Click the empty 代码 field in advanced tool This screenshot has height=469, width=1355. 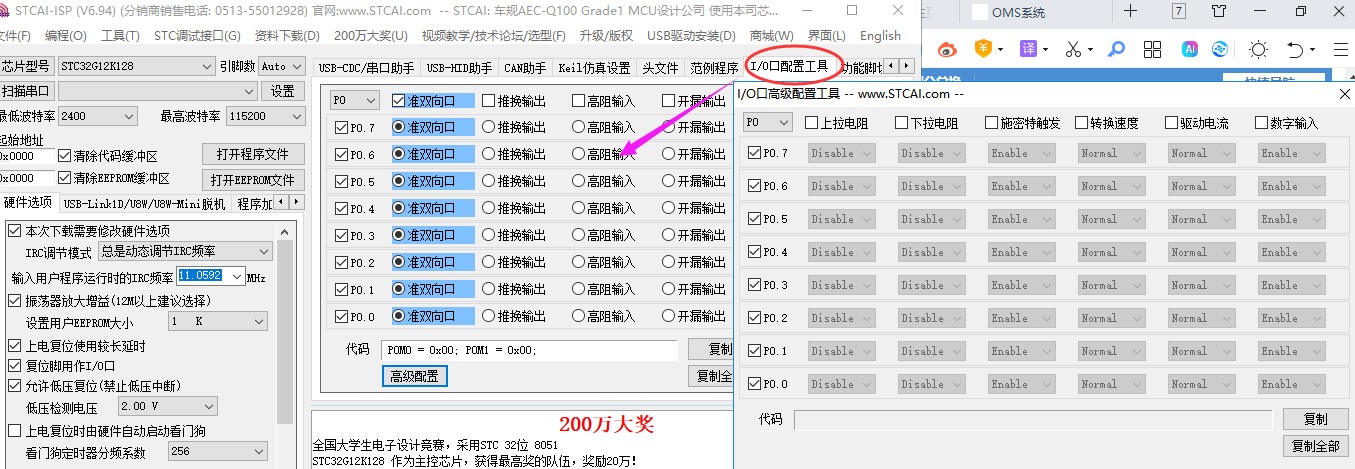pos(1033,419)
